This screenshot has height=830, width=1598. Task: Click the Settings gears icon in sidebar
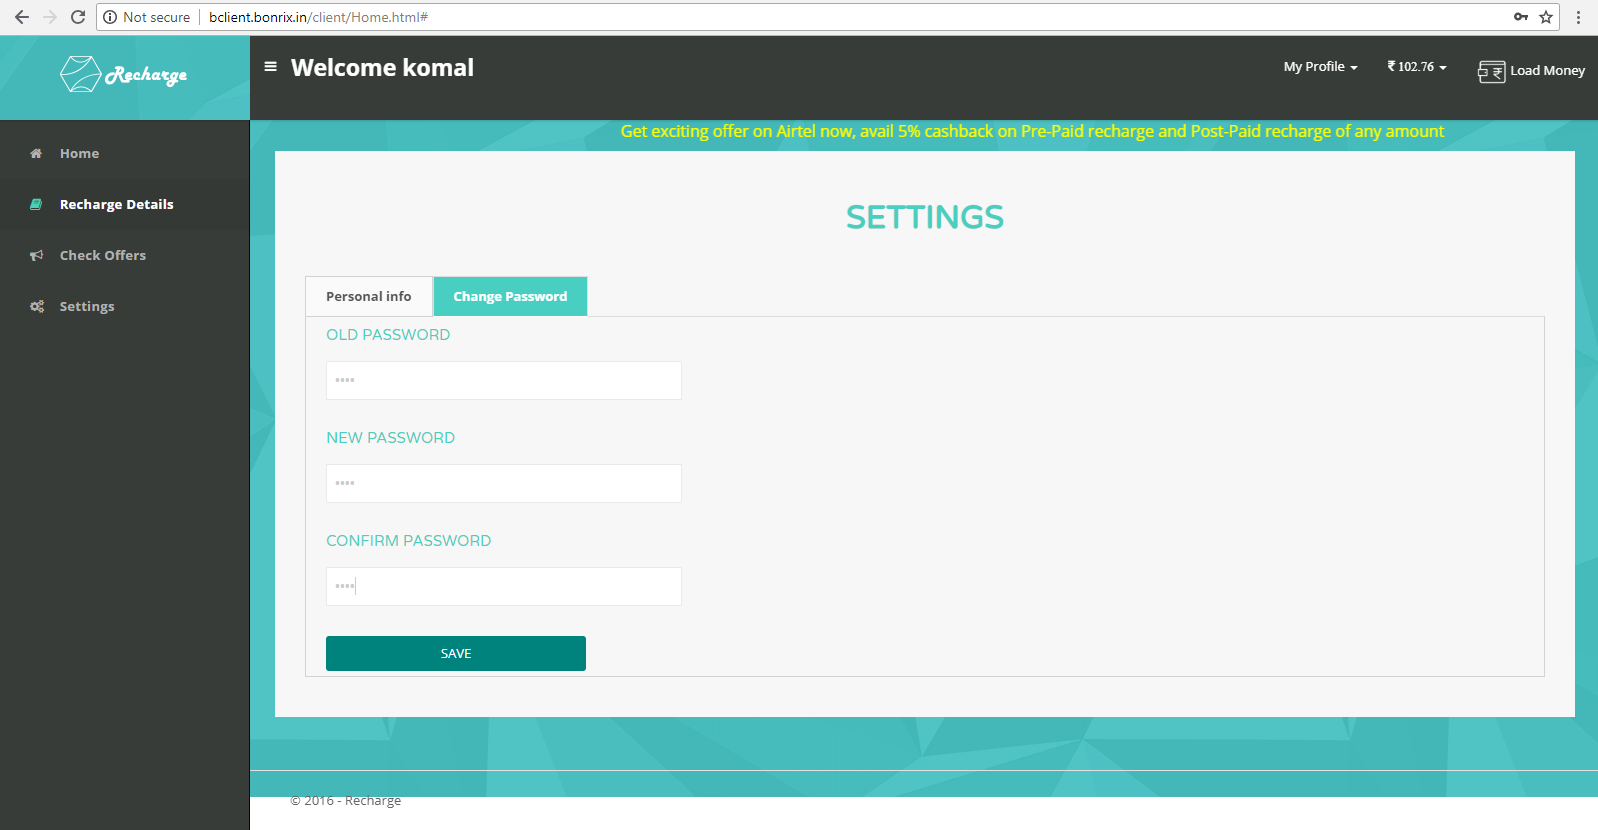(37, 306)
